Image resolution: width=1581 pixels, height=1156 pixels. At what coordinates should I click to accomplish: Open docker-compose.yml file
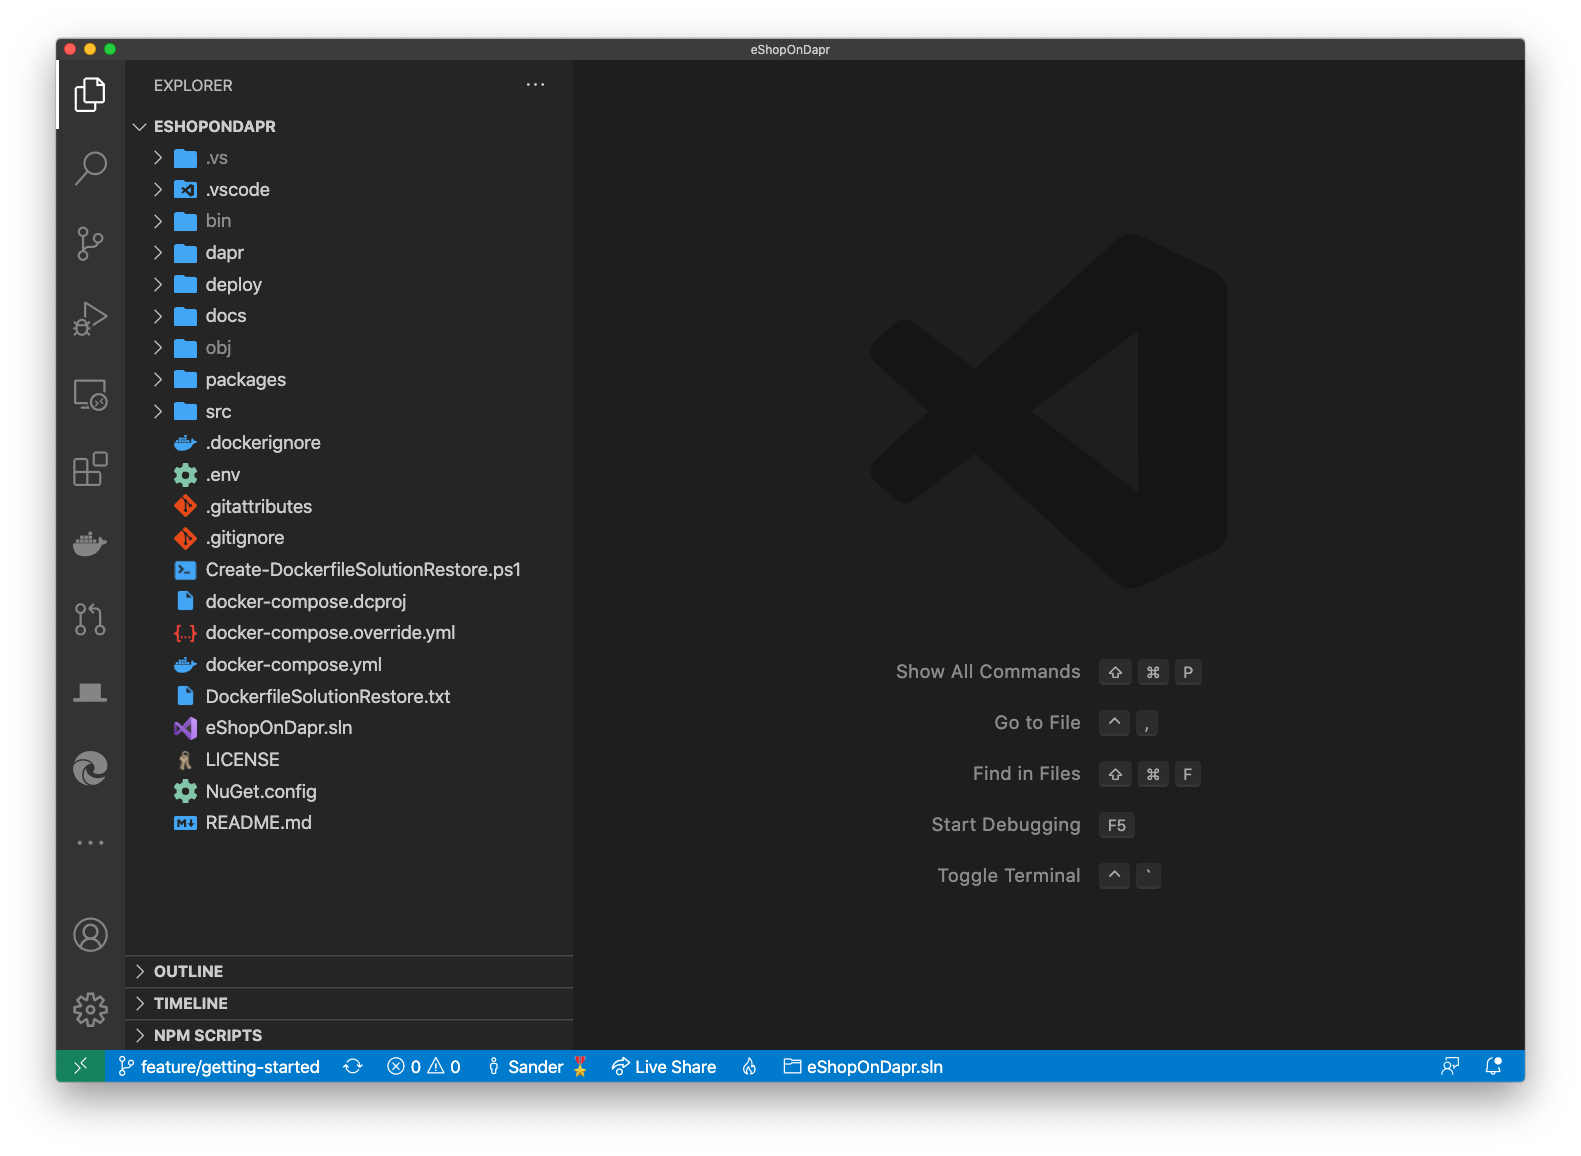pos(349,665)
